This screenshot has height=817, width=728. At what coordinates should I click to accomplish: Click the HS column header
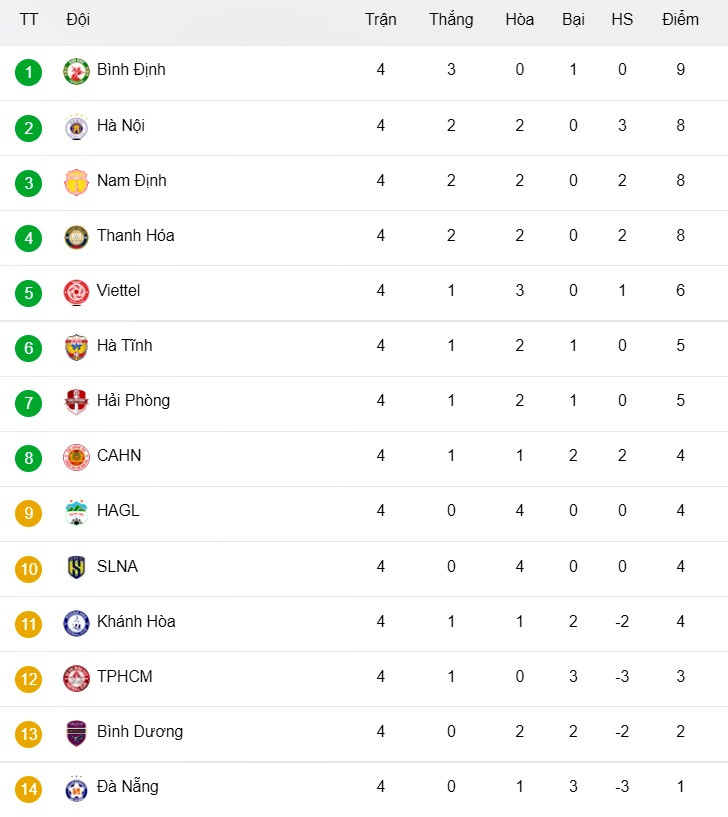(622, 20)
